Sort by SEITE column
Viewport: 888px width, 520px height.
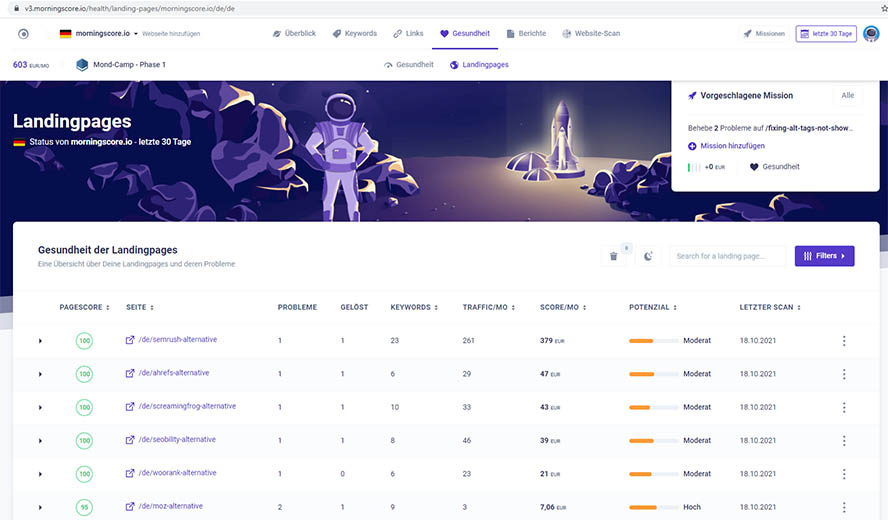click(x=140, y=308)
